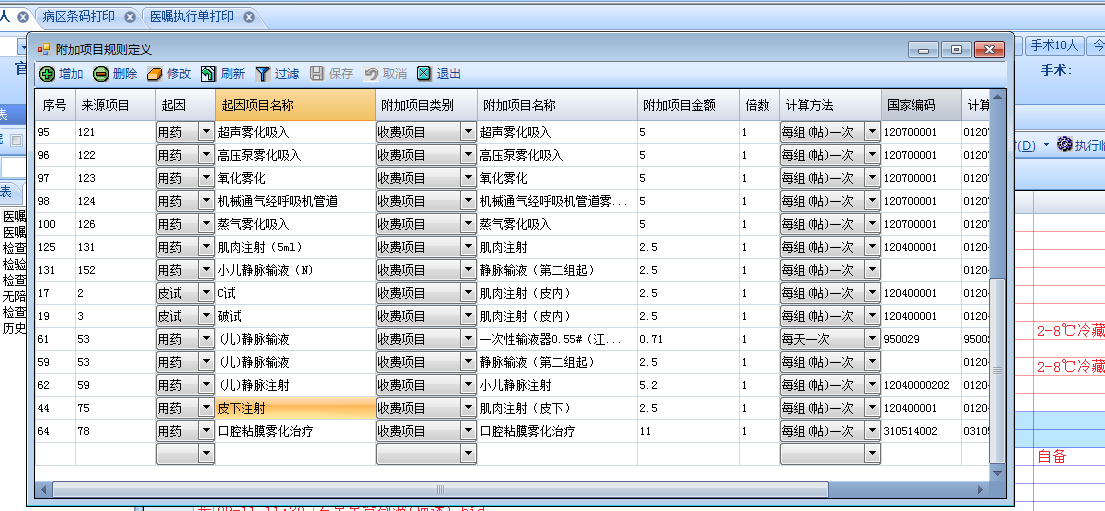Select the highlighted 皮下注射 cell

coord(295,408)
